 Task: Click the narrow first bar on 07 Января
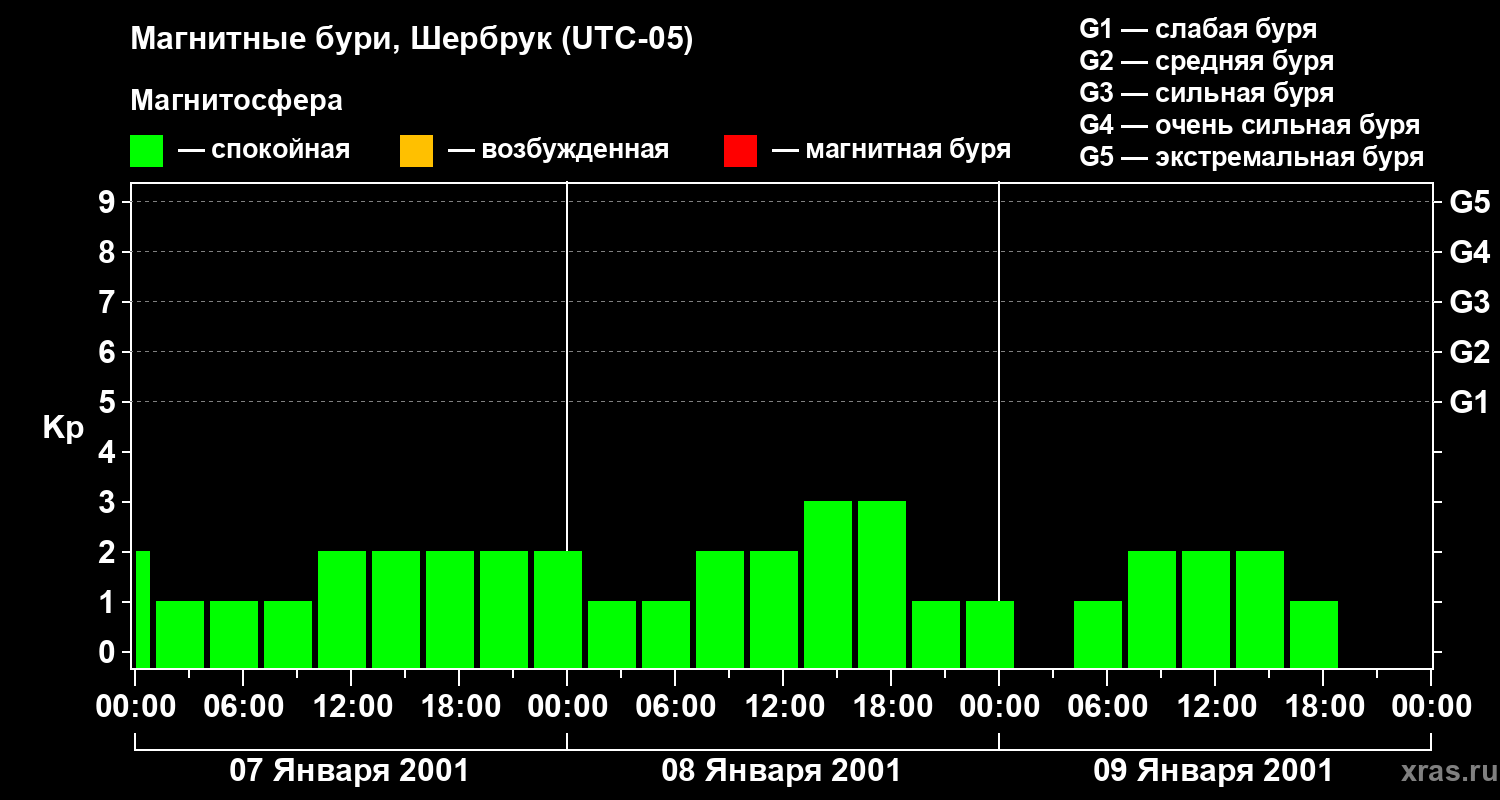coord(142,609)
